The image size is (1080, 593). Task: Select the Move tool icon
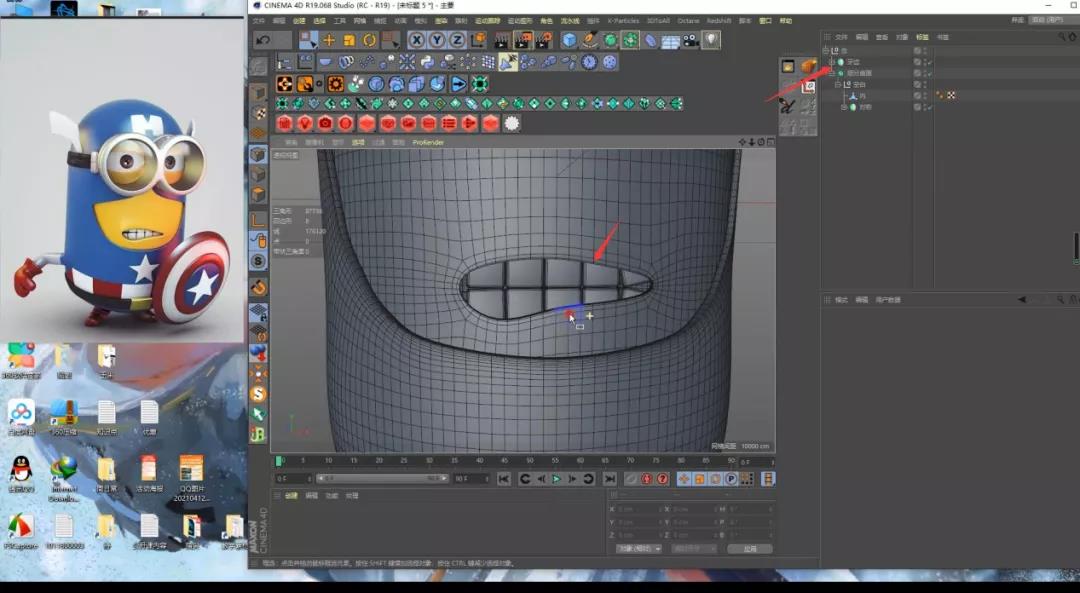pyautogui.click(x=329, y=40)
